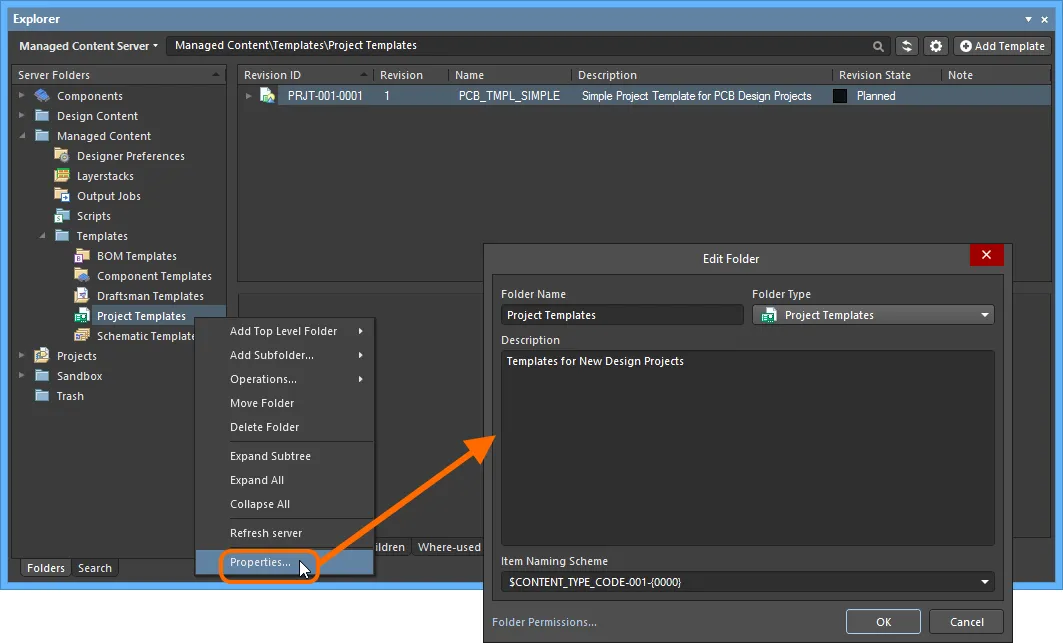Sort by Revision State column header
The height and width of the screenshot is (643, 1063).
tap(887, 75)
